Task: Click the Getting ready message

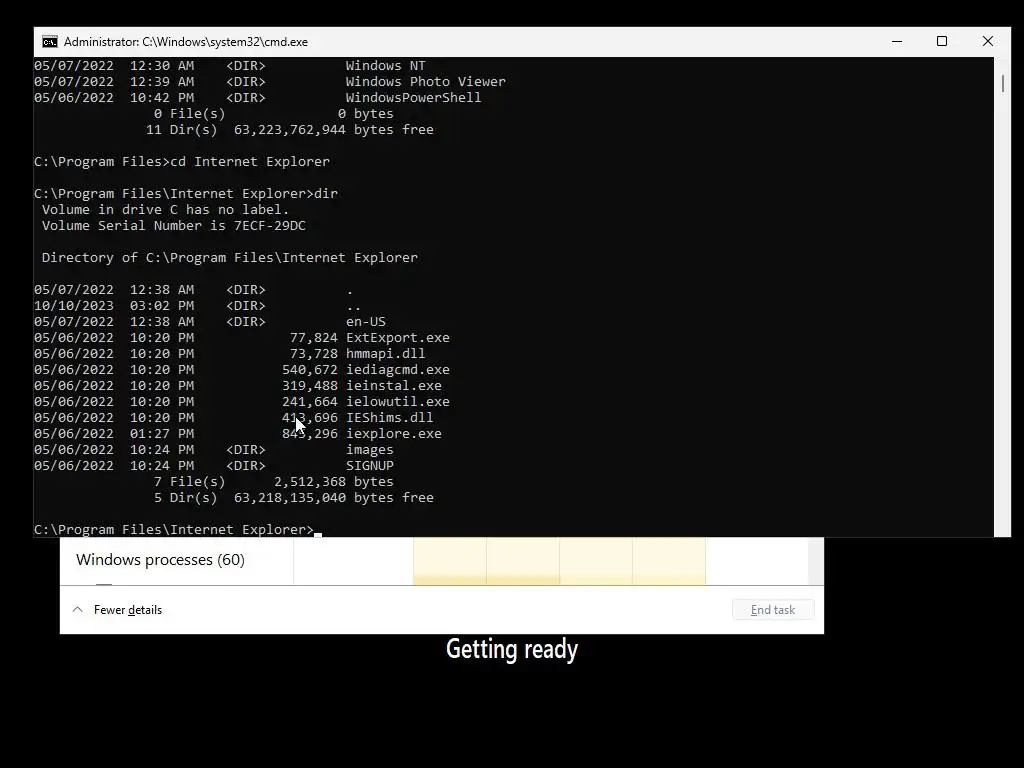Action: [x=512, y=649]
